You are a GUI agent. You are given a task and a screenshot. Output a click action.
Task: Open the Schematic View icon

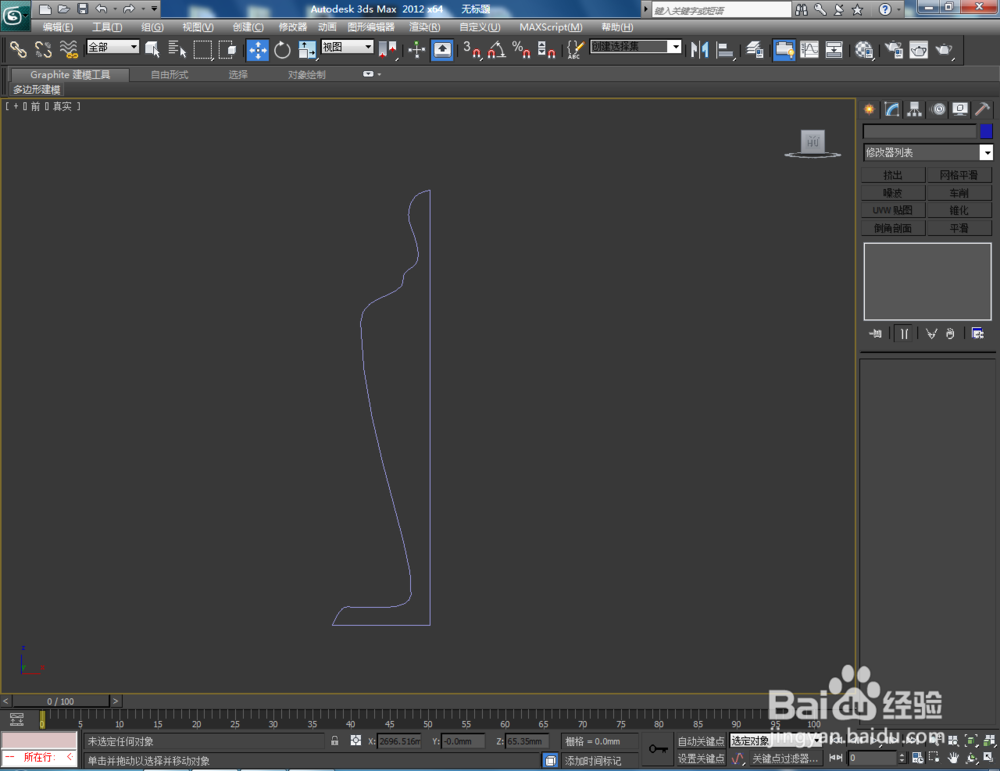point(834,49)
